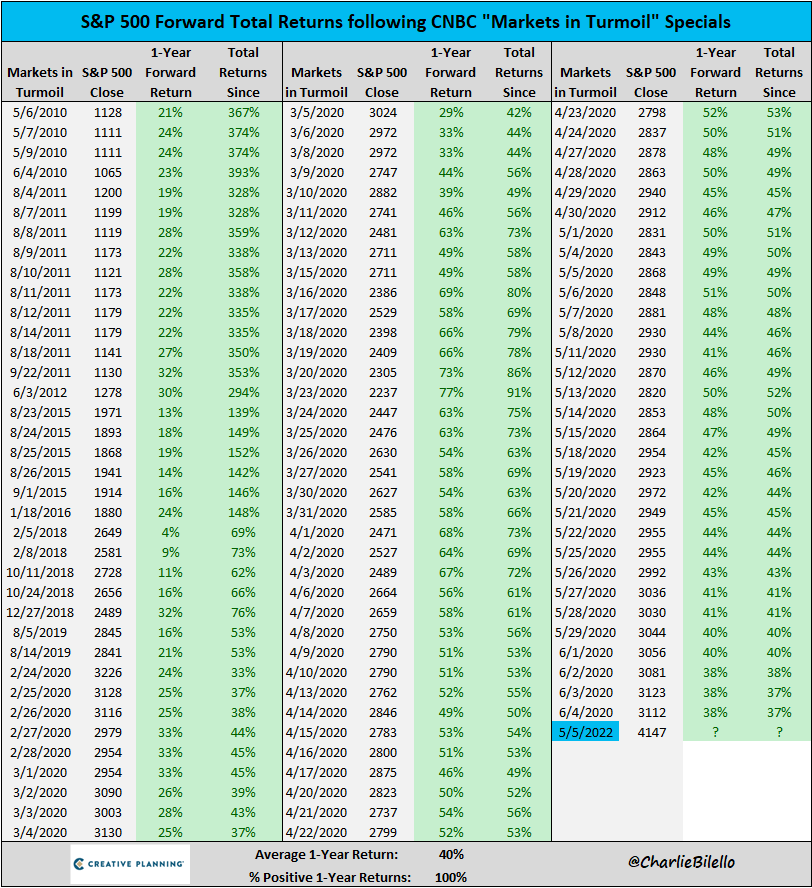This screenshot has height=888, width=812.
Task: Click the S&P 500 close value 2237
Action: point(383,392)
